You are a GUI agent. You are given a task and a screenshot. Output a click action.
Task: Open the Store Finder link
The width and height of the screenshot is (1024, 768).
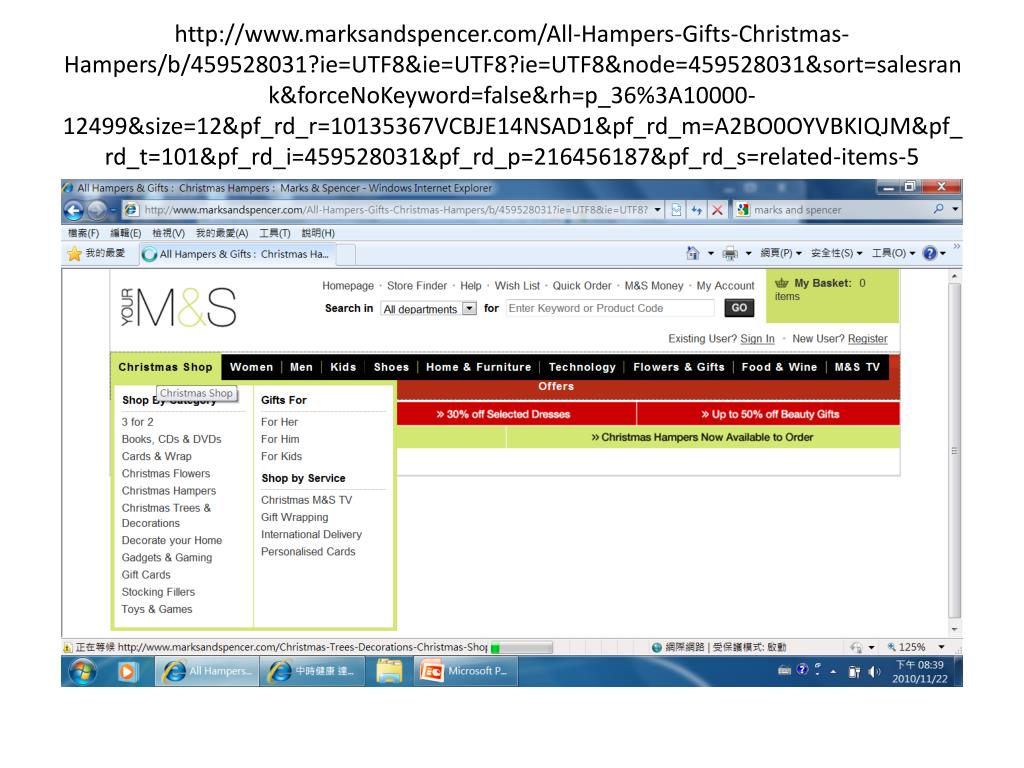417,285
